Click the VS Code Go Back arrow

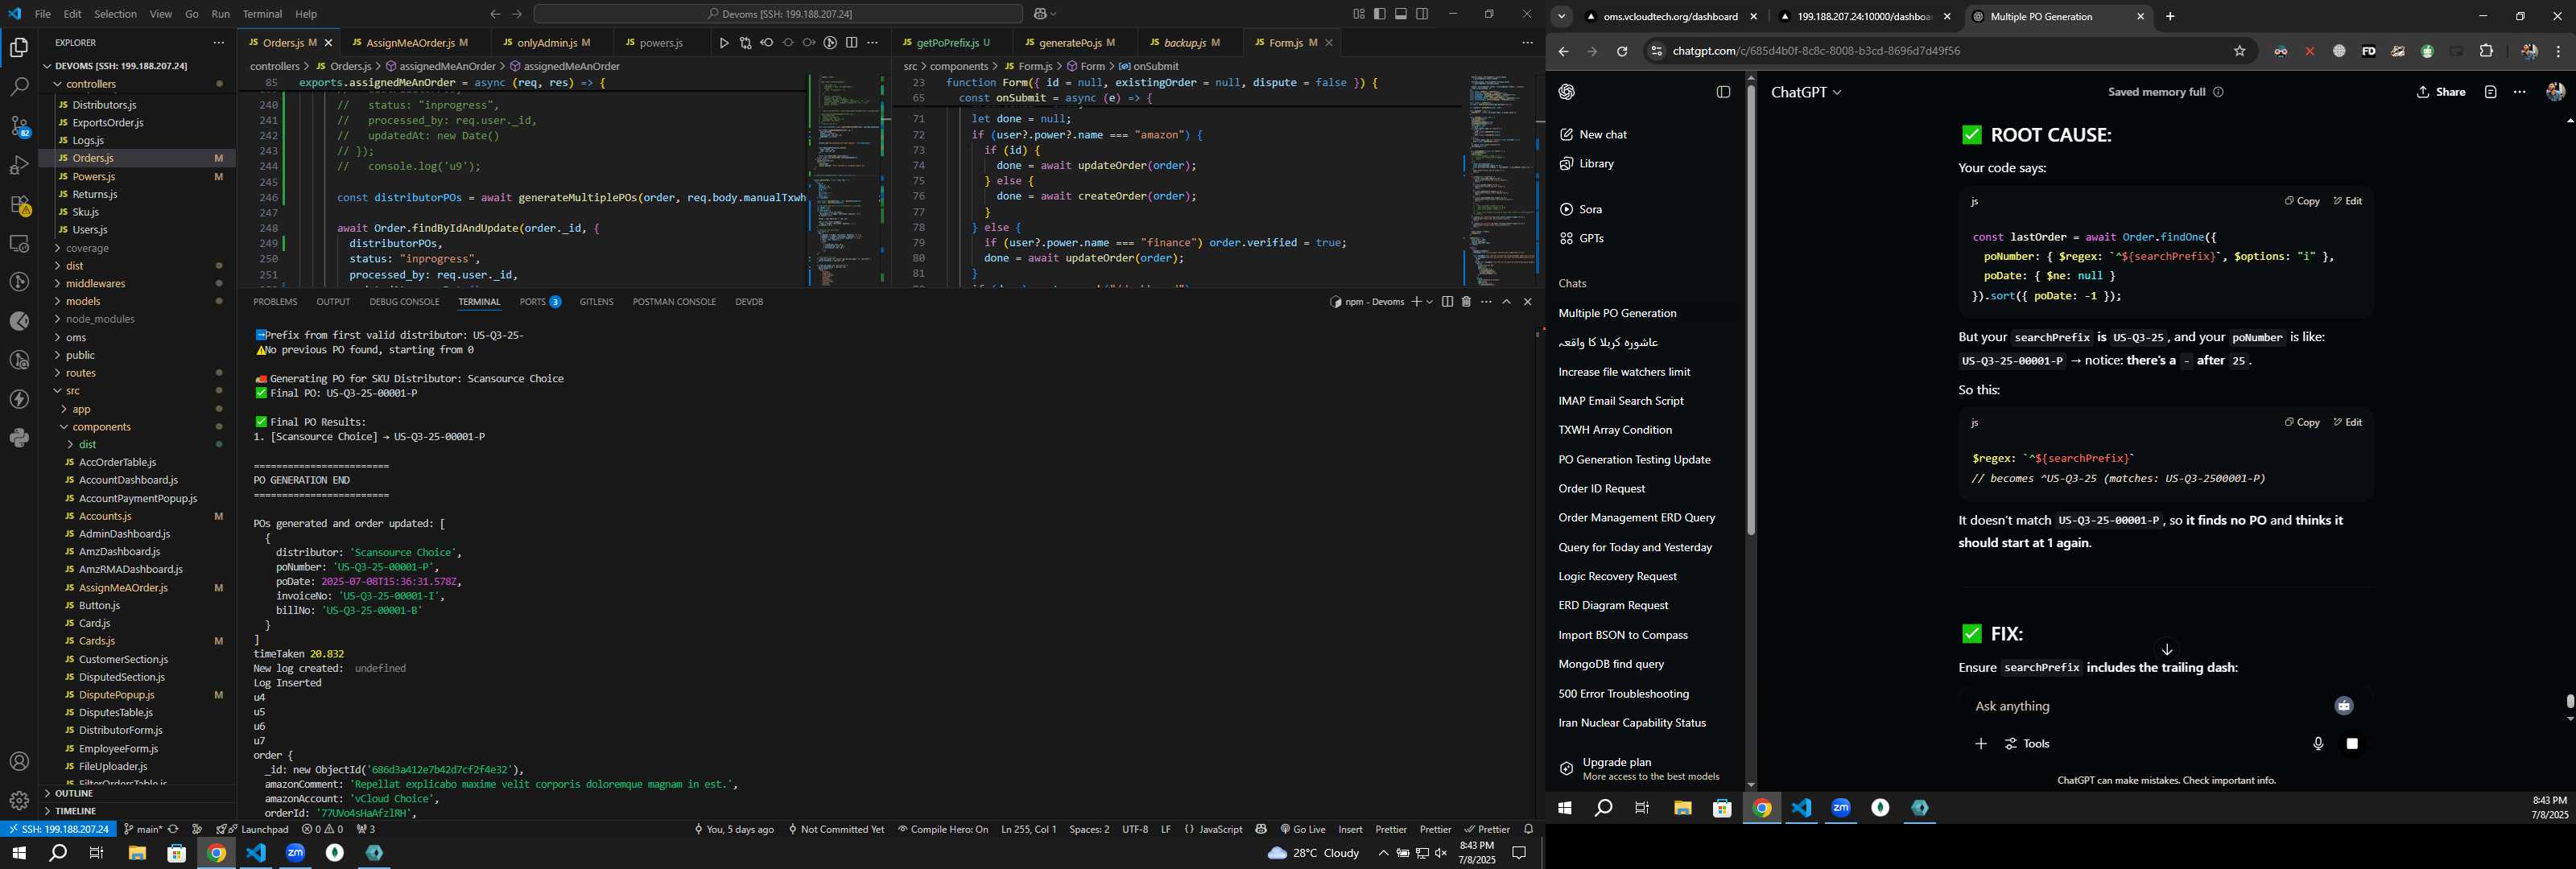tap(495, 14)
